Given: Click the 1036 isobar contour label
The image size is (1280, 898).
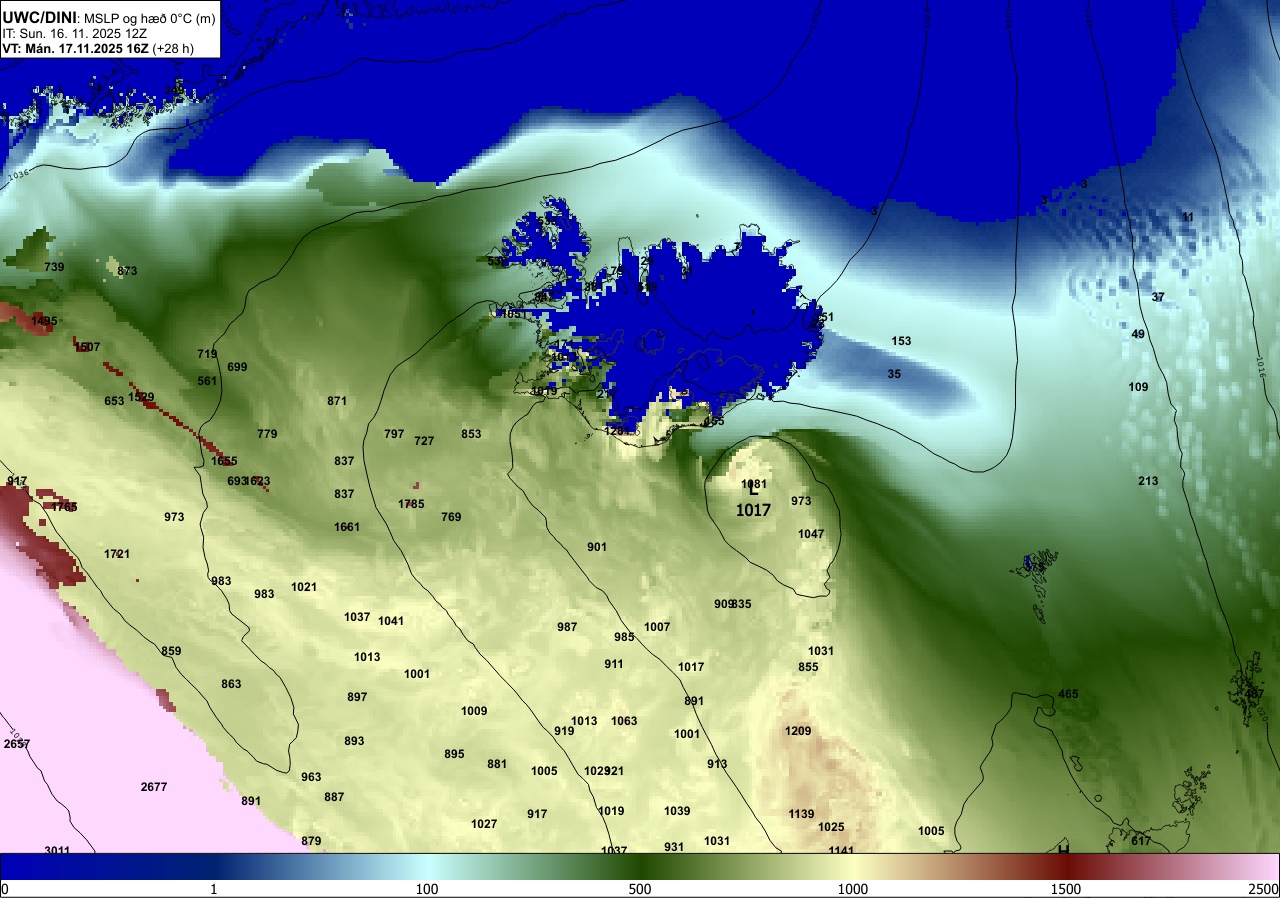Looking at the screenshot, I should click(x=17, y=176).
